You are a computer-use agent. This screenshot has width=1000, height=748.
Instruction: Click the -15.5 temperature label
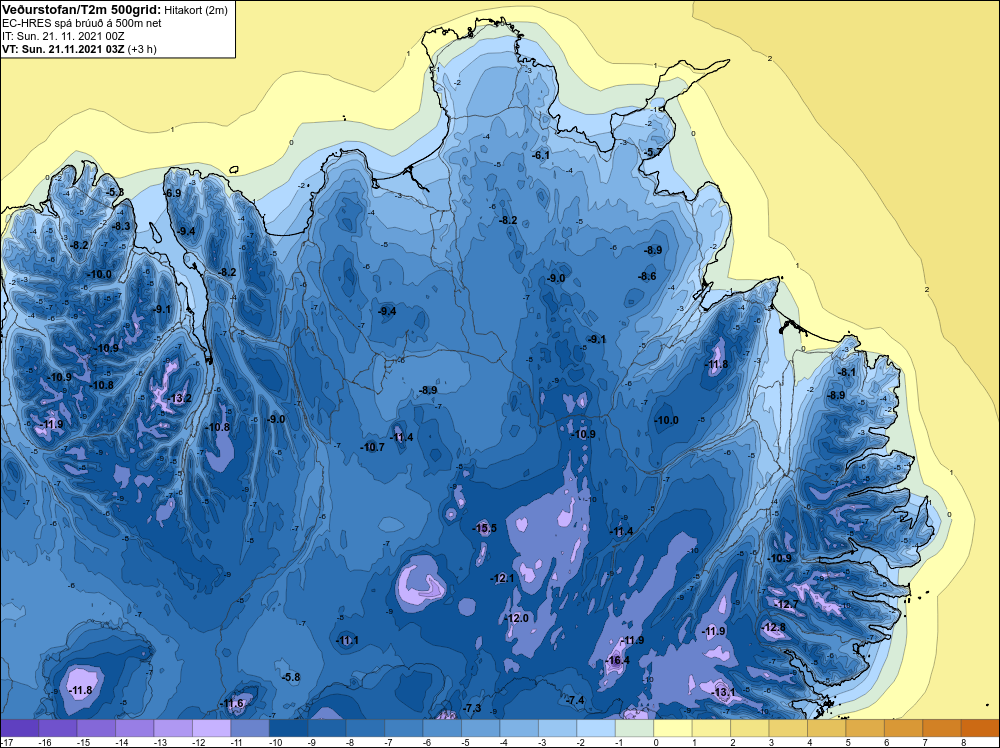point(484,528)
